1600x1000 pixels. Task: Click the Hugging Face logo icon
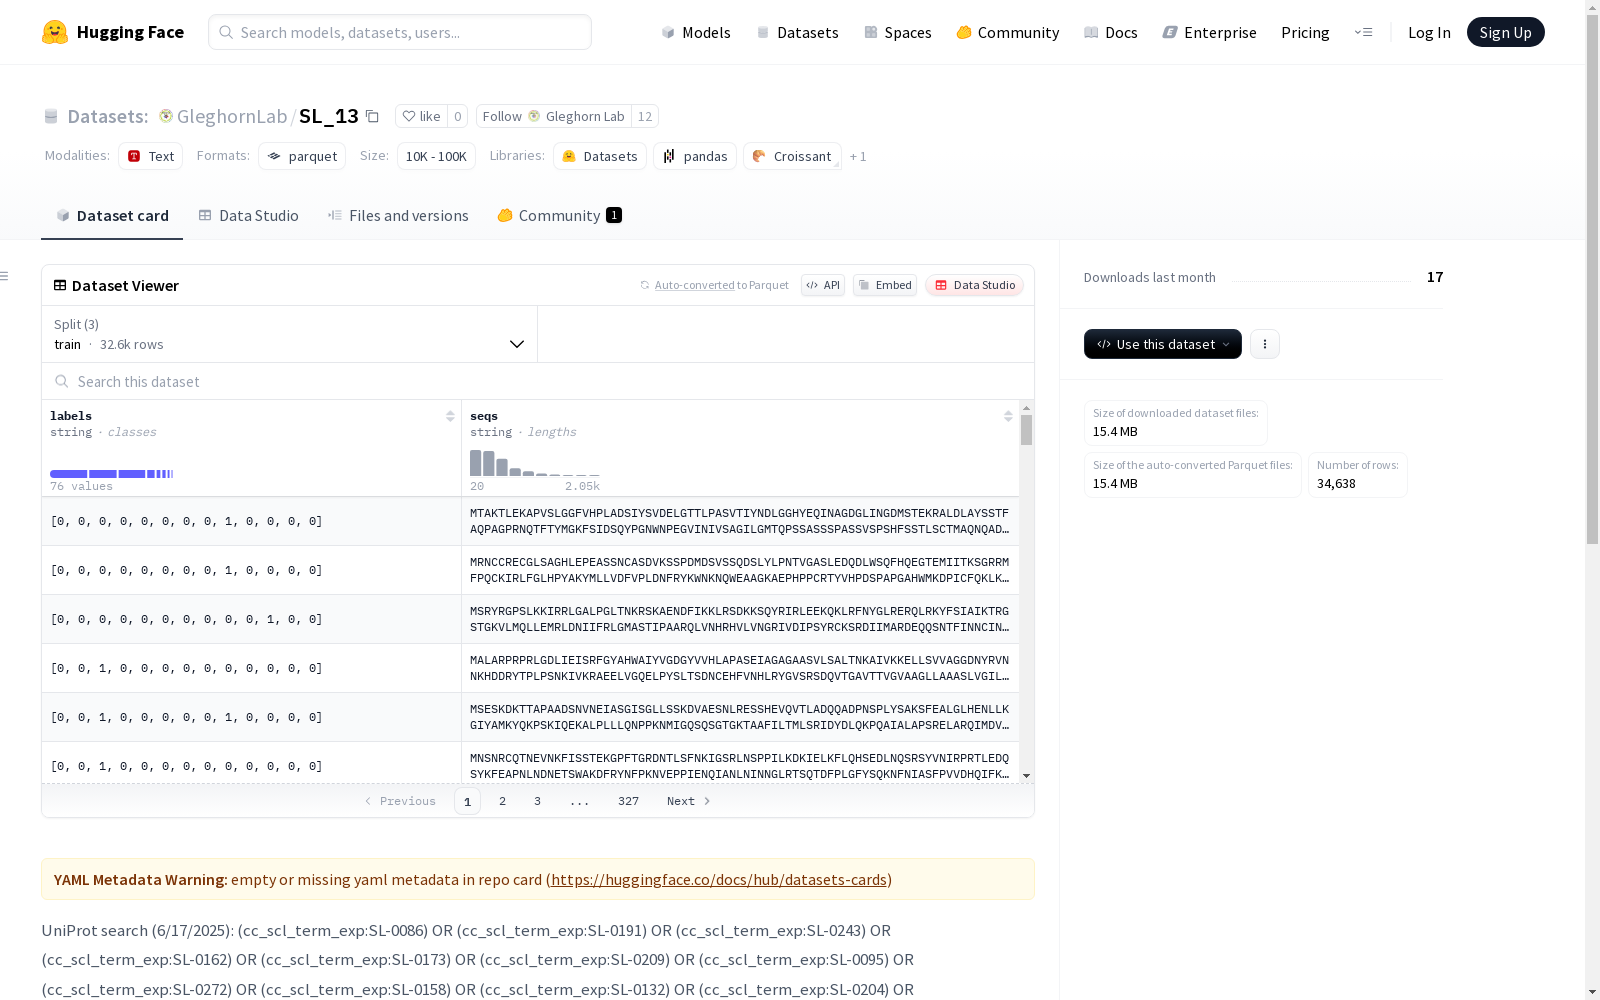[x=55, y=32]
